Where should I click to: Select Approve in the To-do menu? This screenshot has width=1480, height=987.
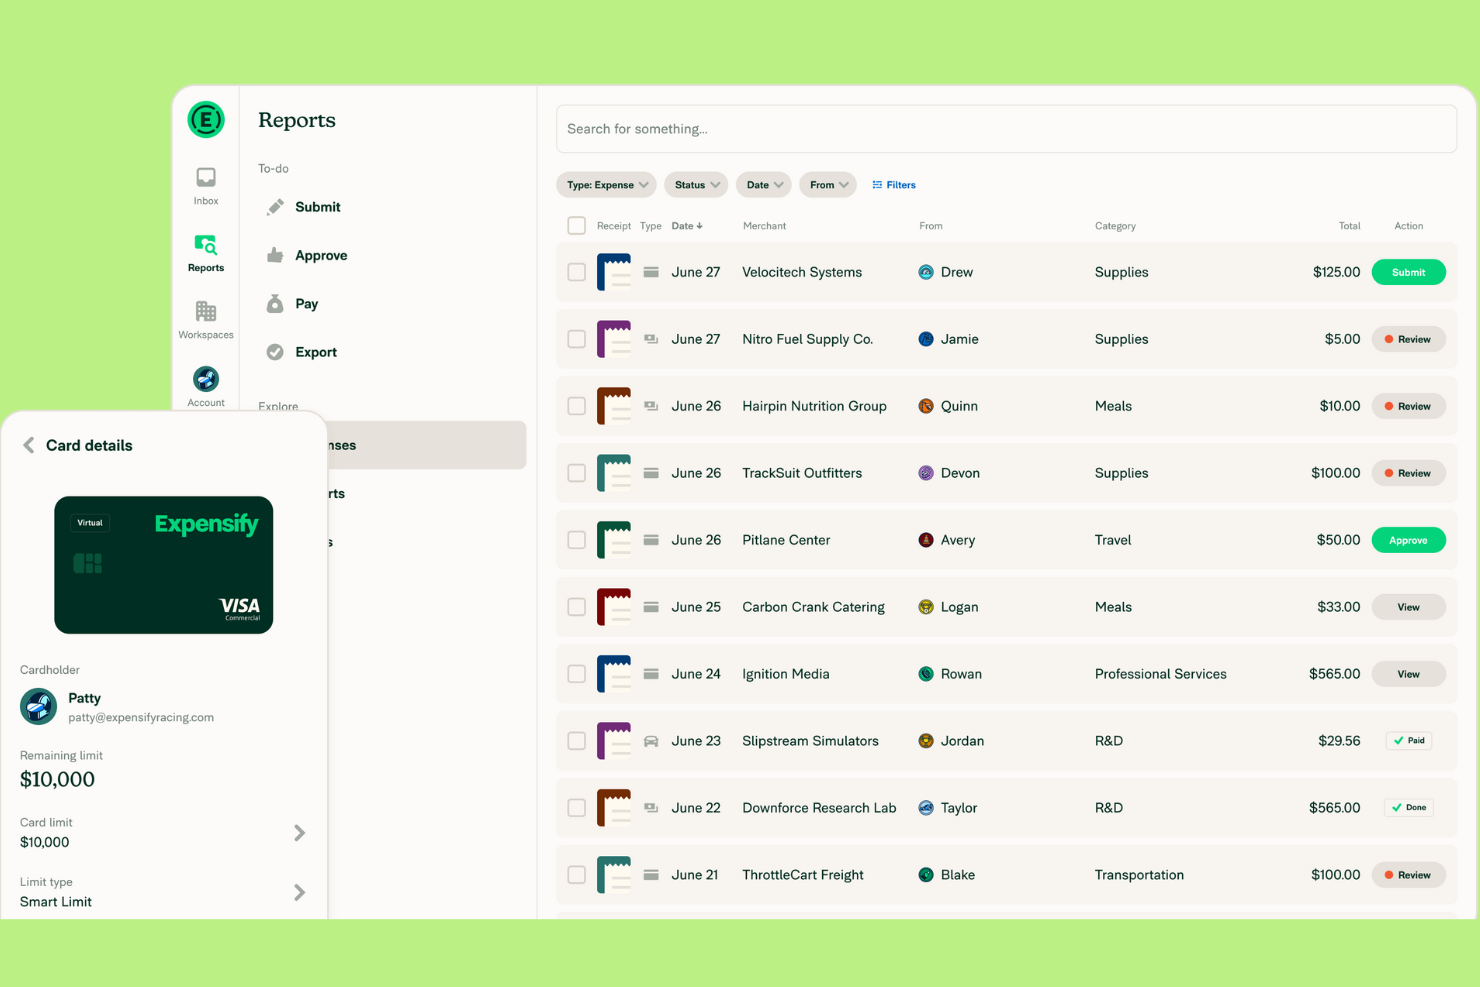(319, 255)
